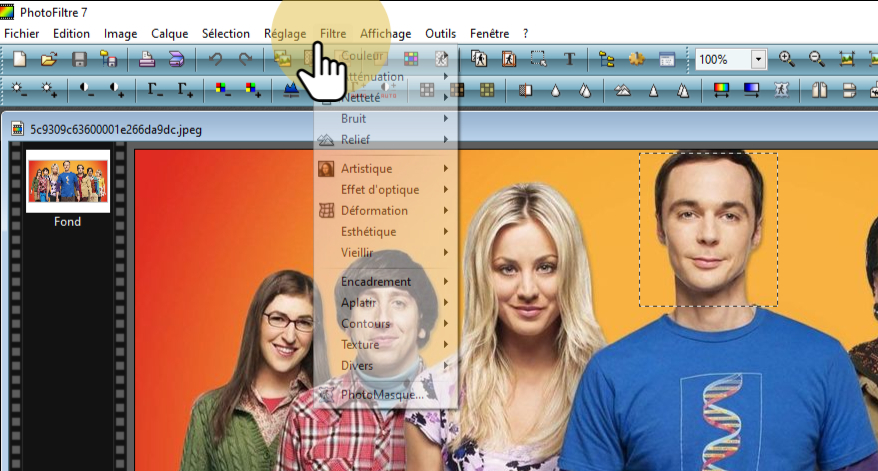Apply the double-drop Blur filter icon
This screenshot has width=878, height=471.
tap(585, 90)
